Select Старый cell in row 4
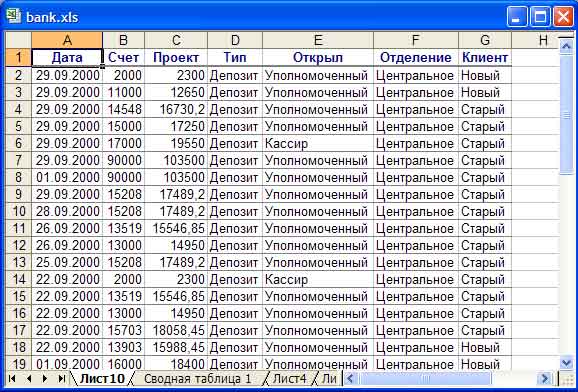578x392 pixels. 485,109
